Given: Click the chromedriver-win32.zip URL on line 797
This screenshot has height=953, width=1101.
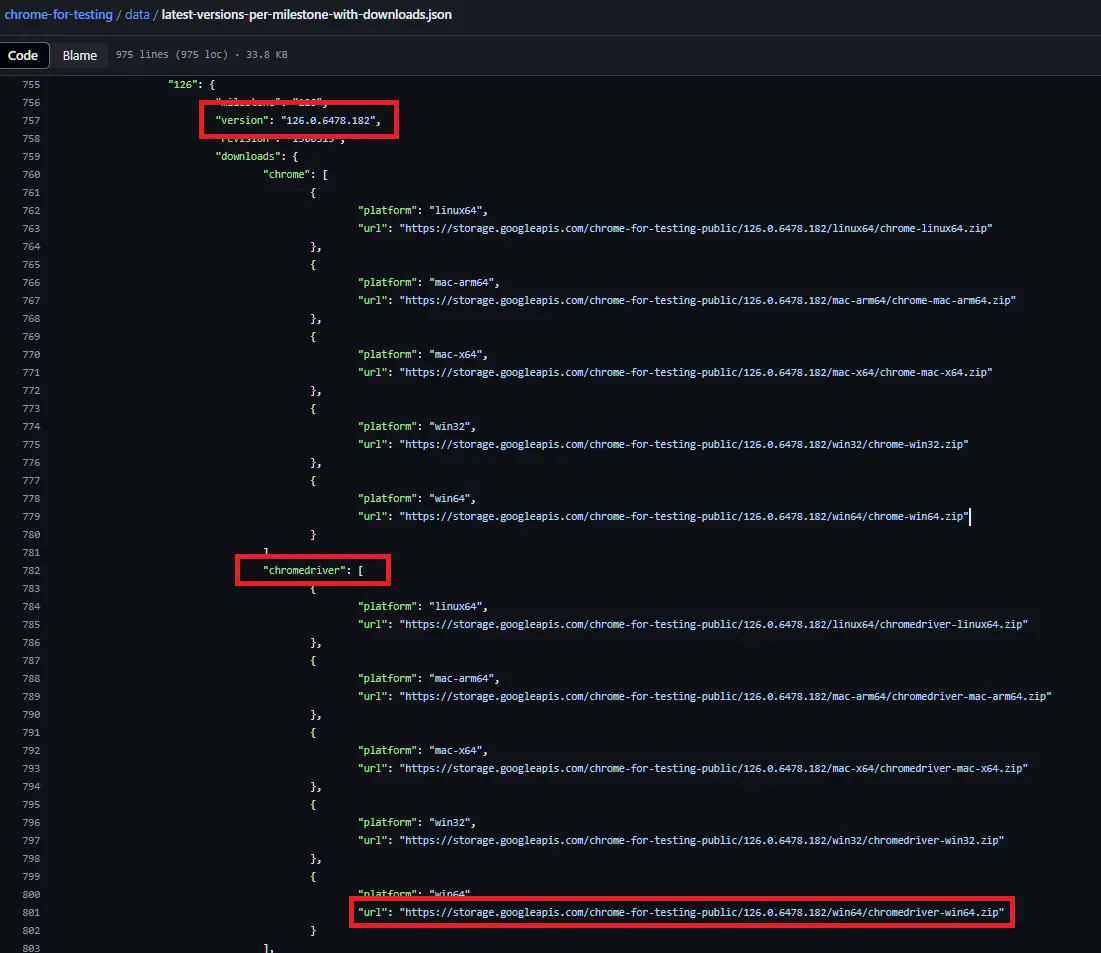Looking at the screenshot, I should tap(701, 840).
